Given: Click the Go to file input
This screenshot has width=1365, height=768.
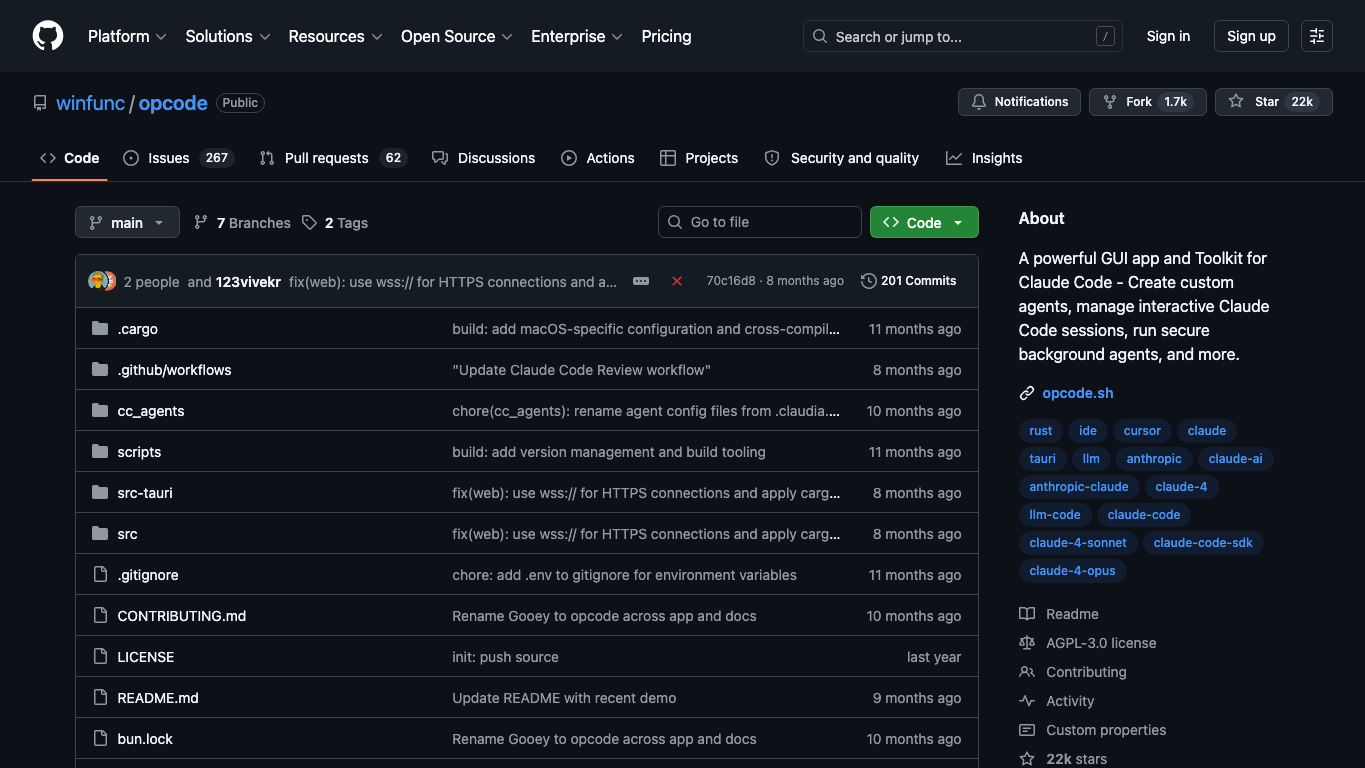Looking at the screenshot, I should pyautogui.click(x=760, y=222).
